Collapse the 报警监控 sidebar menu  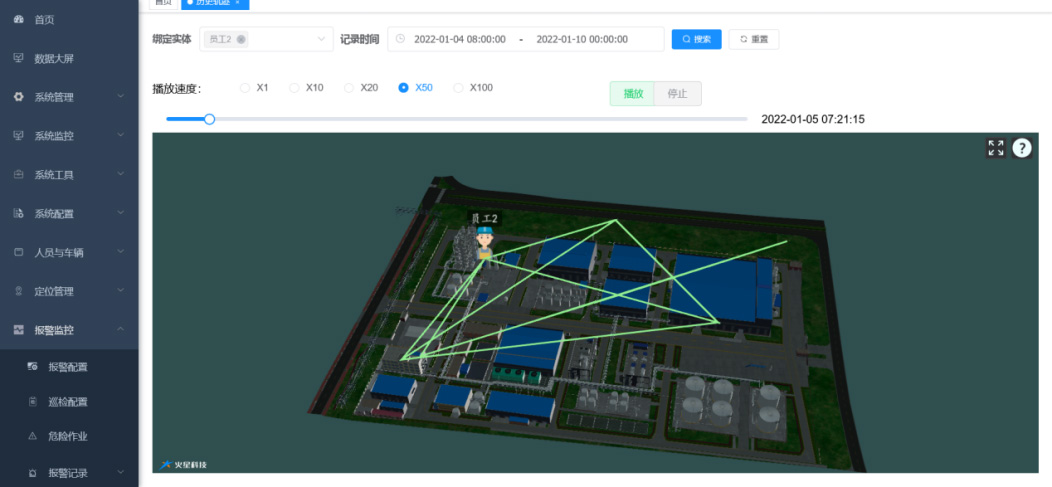tap(120, 329)
